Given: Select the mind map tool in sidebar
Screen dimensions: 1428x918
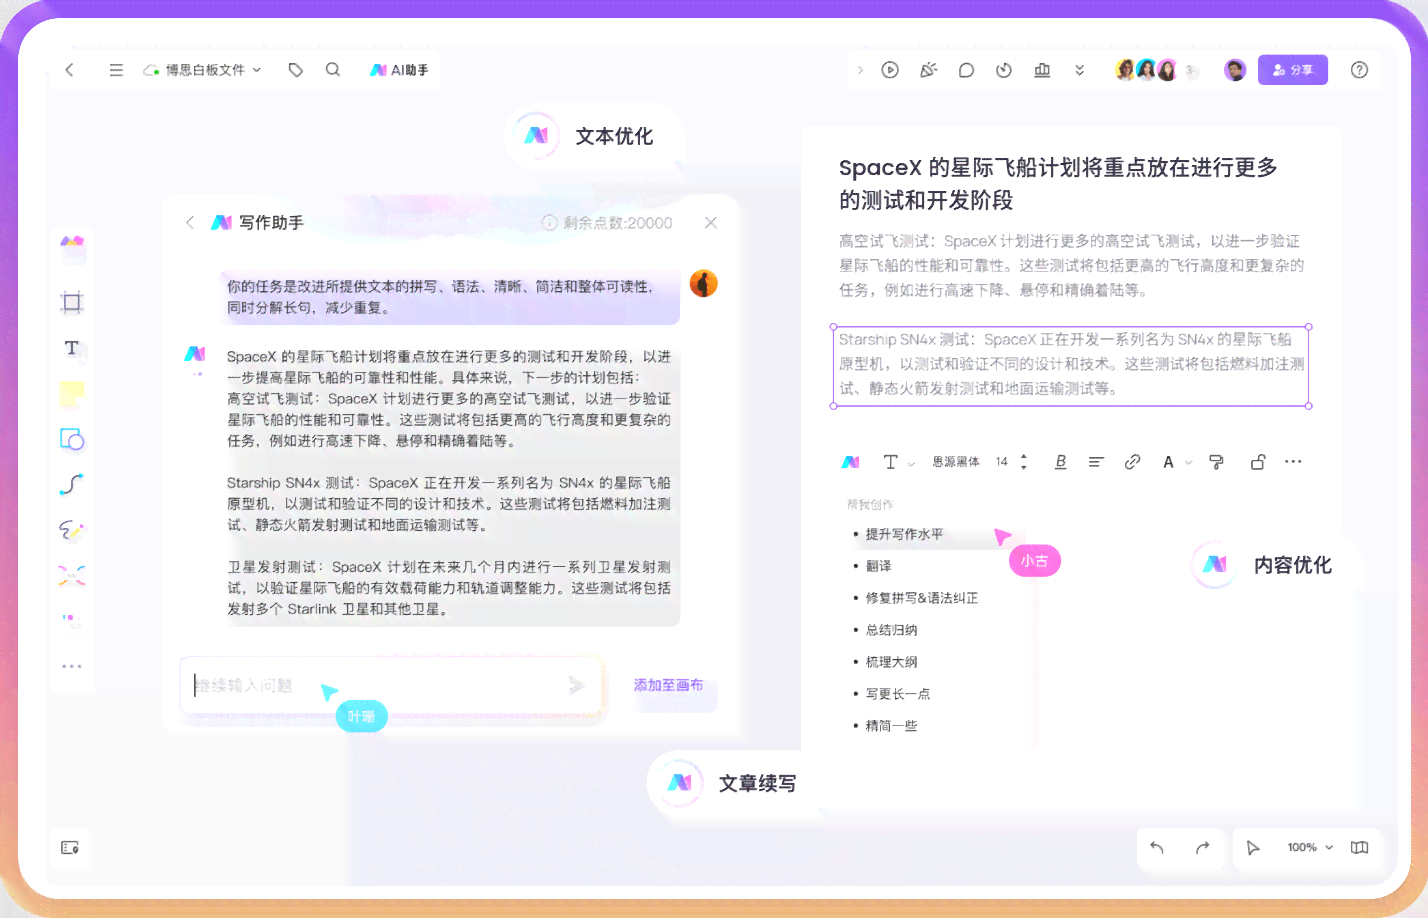Looking at the screenshot, I should click(x=72, y=575).
